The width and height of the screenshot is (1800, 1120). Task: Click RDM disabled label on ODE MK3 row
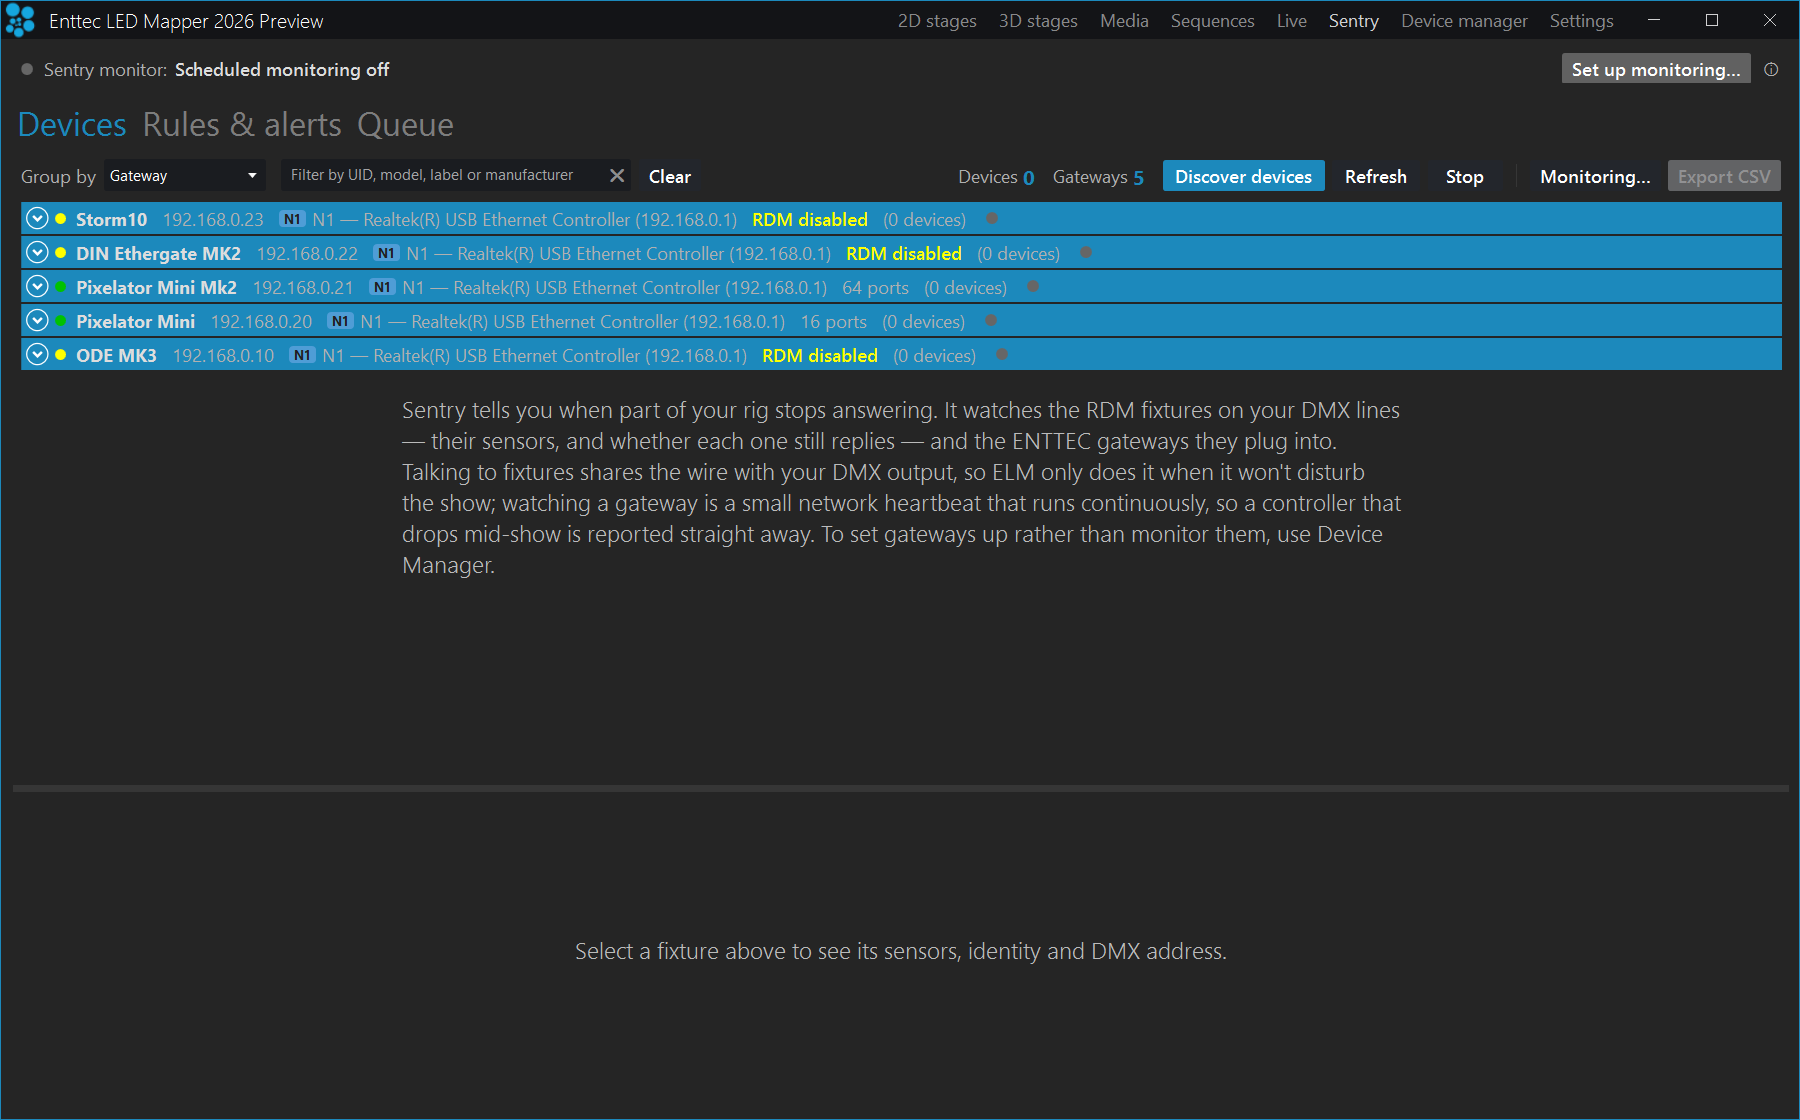820,355
